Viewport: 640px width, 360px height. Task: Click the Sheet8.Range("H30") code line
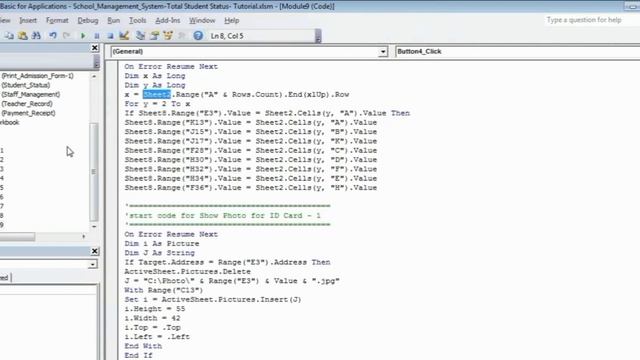251,160
